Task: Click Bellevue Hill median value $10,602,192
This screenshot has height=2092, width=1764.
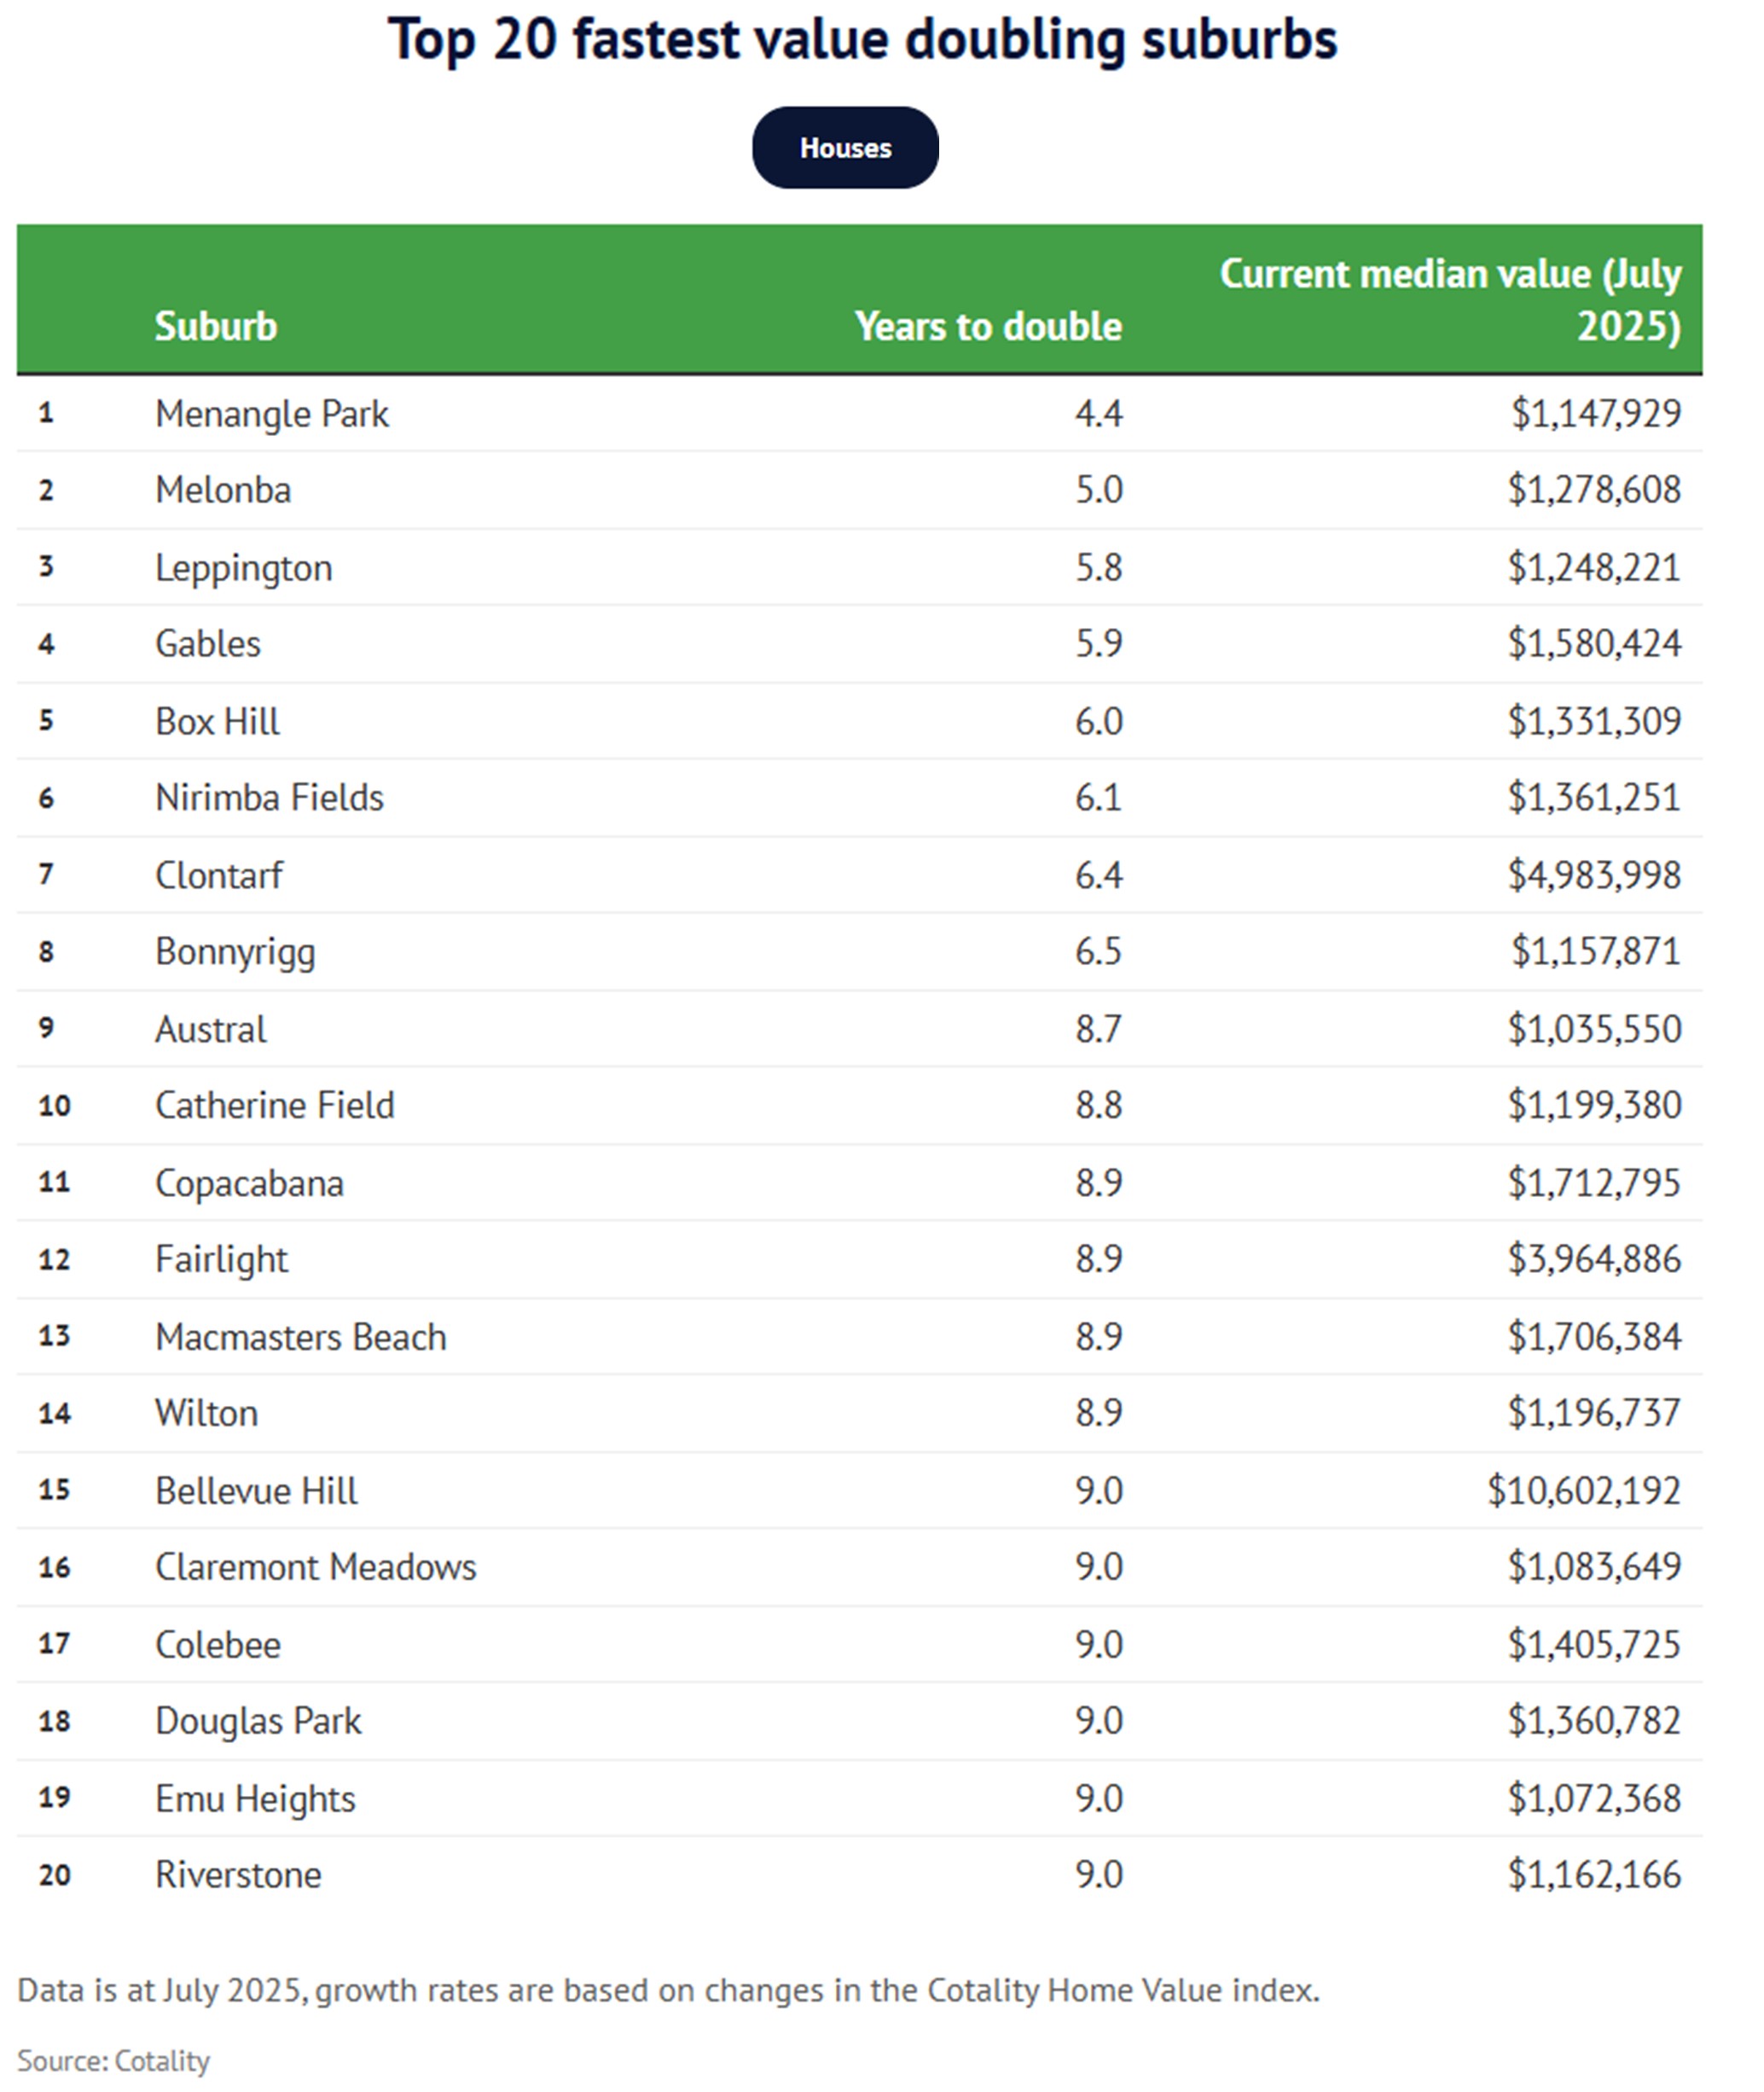Action: tap(1584, 1490)
